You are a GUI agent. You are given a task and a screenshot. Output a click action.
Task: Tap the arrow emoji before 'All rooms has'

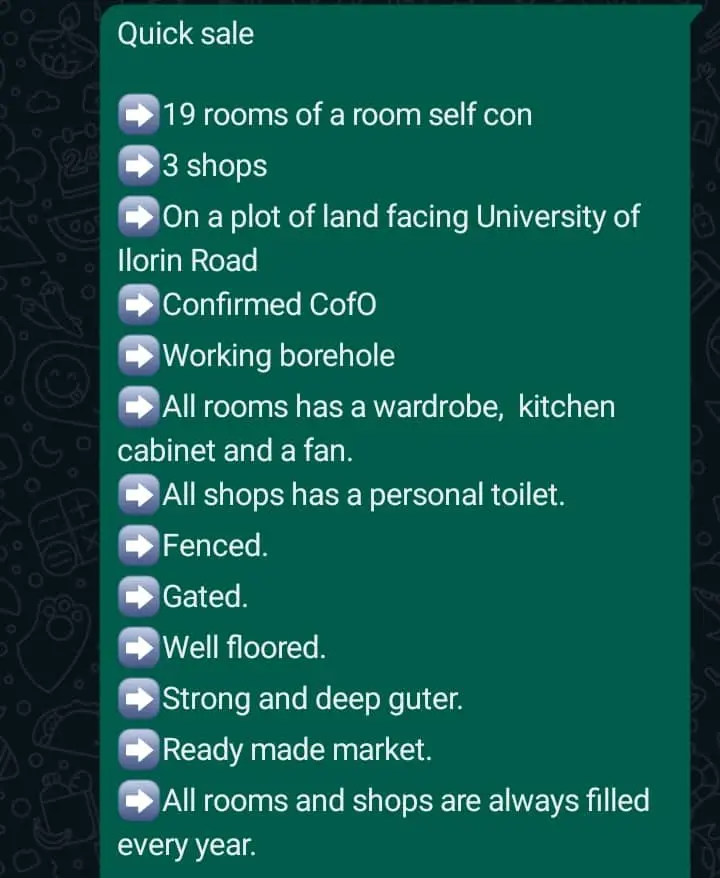tap(139, 408)
